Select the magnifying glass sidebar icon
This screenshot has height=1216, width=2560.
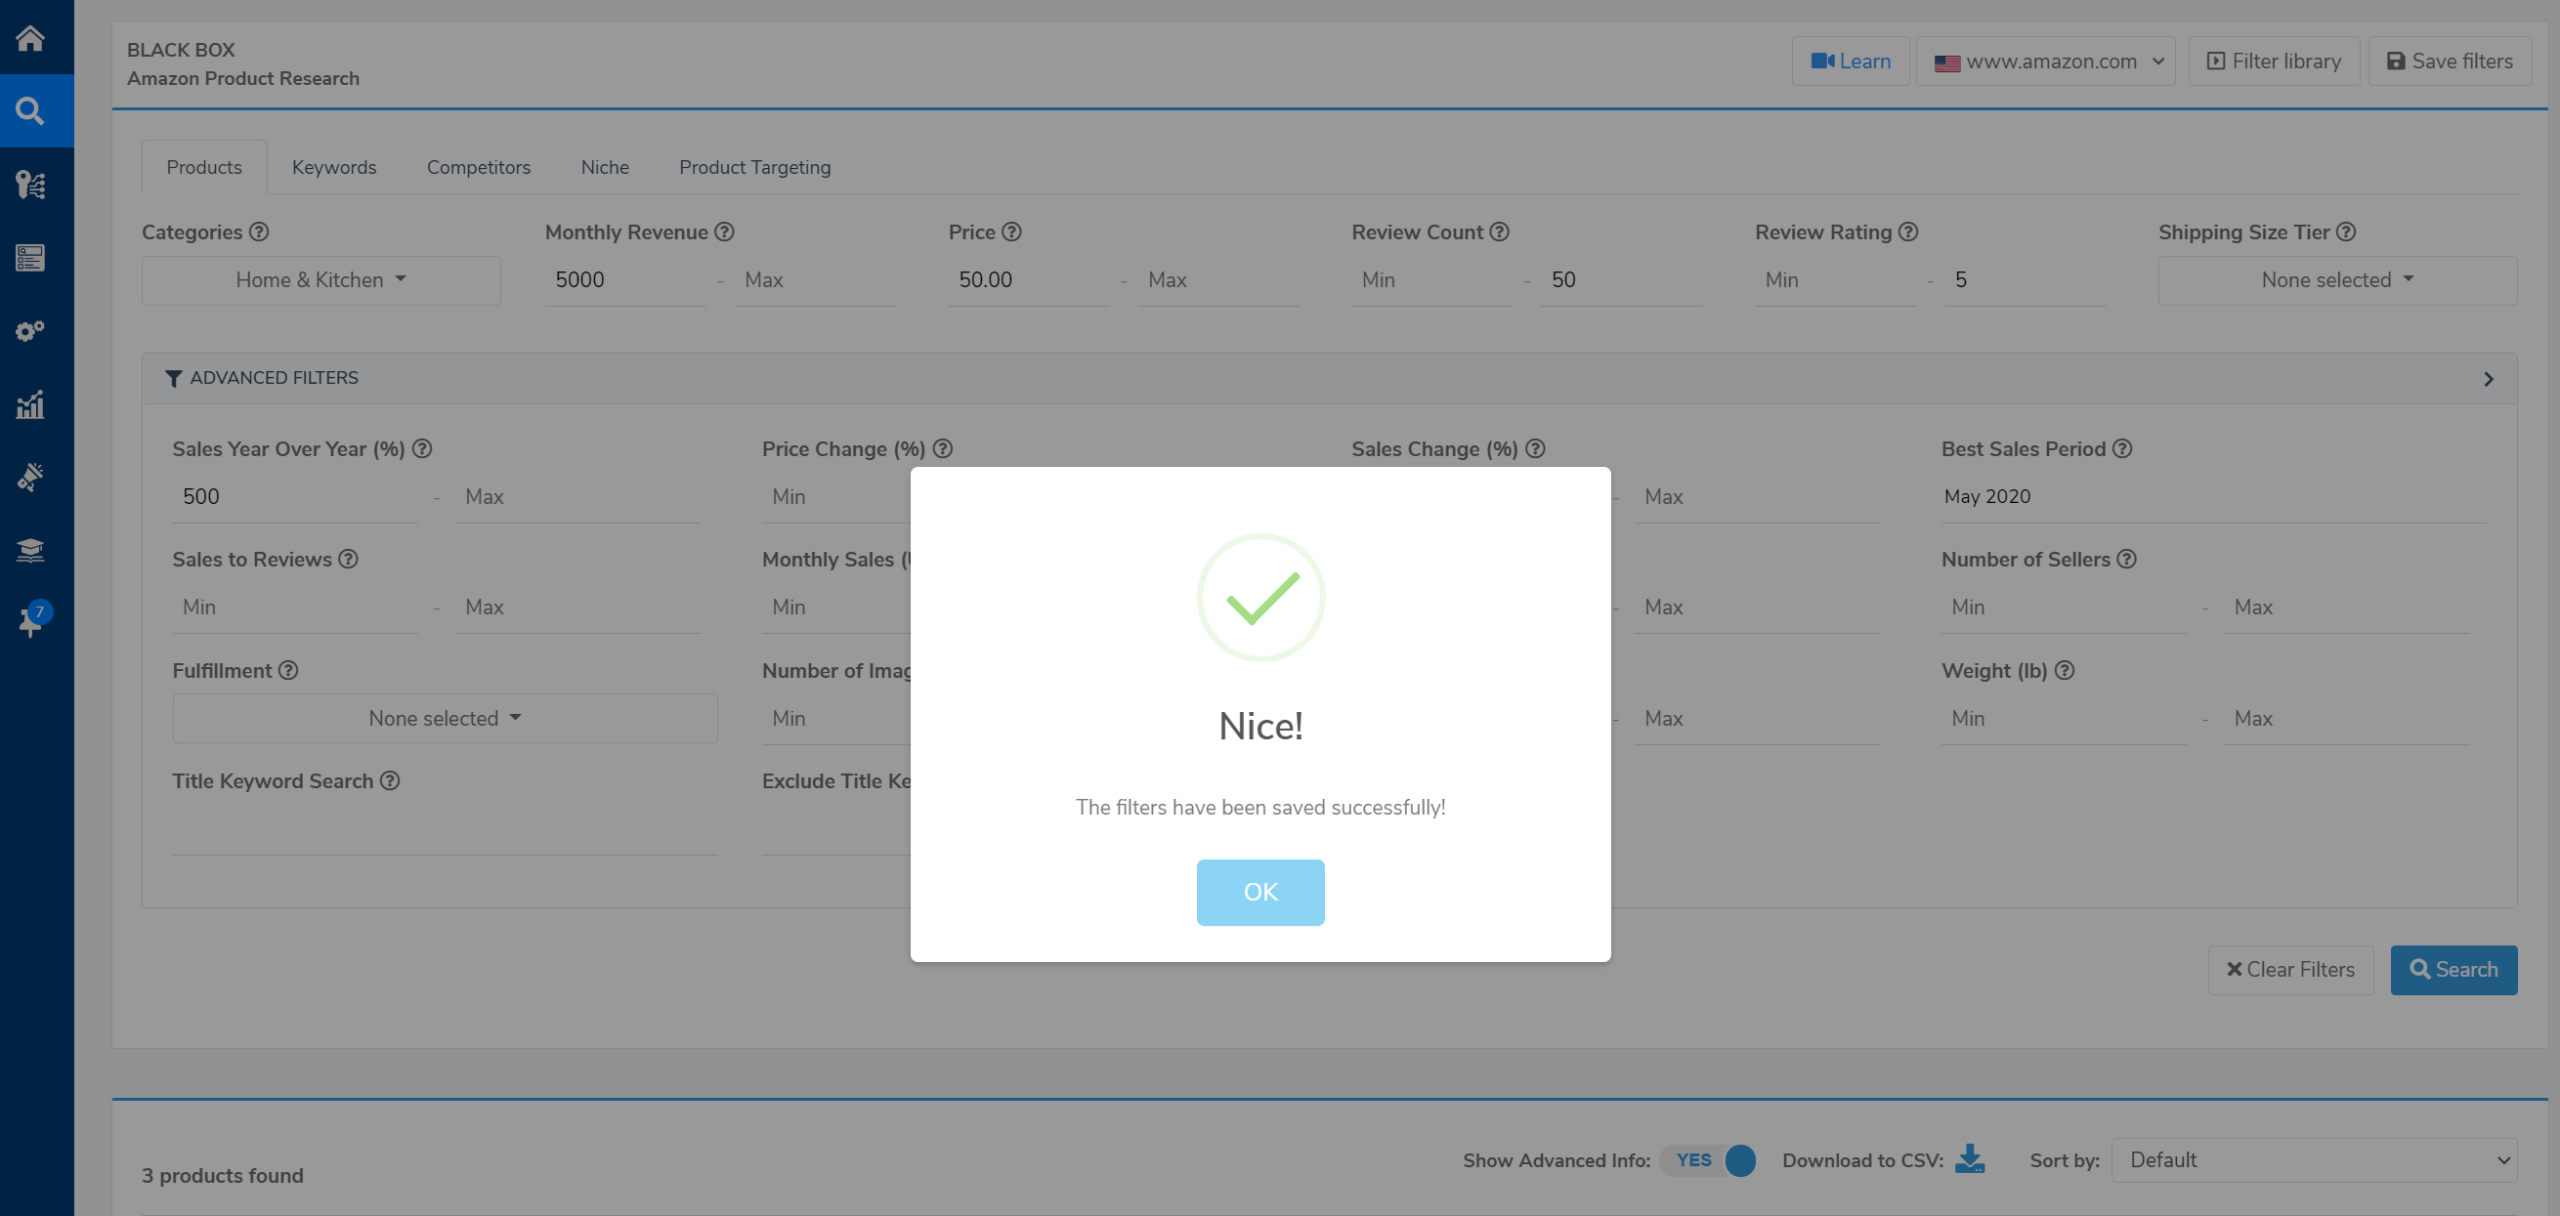click(30, 111)
